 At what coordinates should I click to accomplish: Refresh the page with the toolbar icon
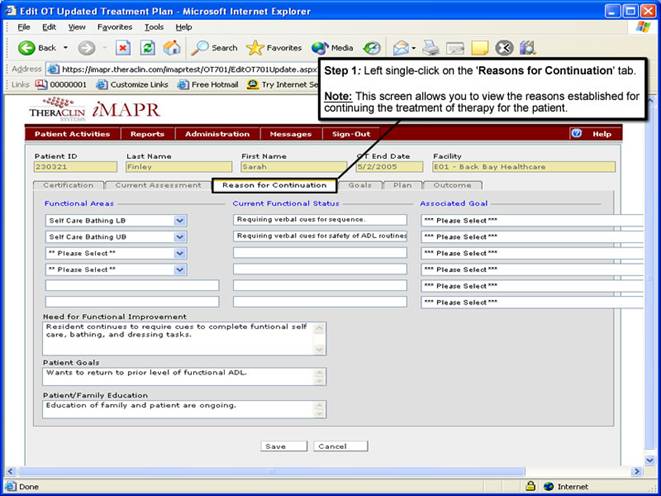pyautogui.click(x=147, y=47)
